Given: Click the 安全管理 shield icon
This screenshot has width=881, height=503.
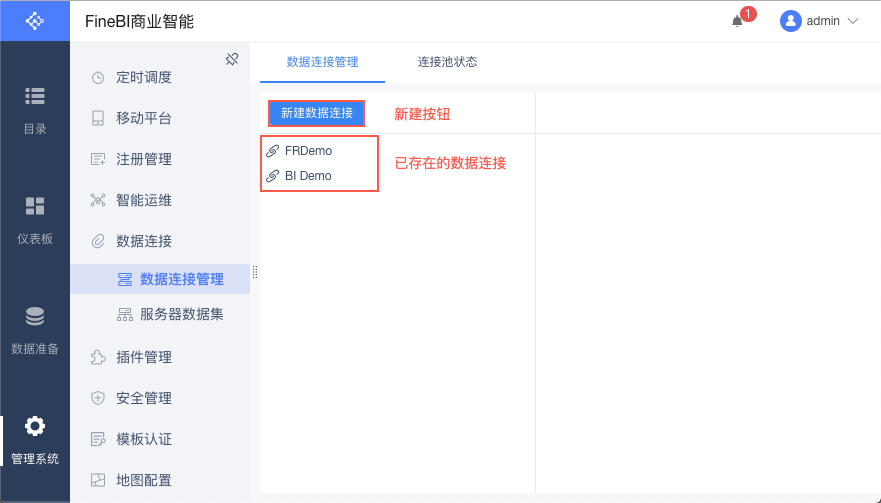Looking at the screenshot, I should point(98,398).
